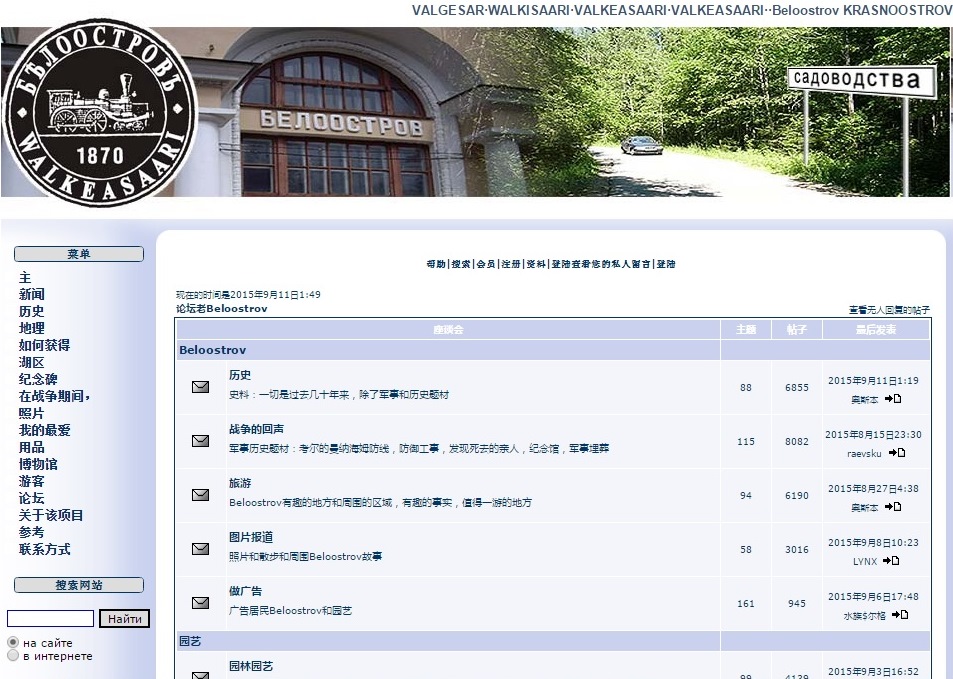This screenshot has width=953, height=679.
Task: Open the 旅游 forum link
Action: pos(239,483)
